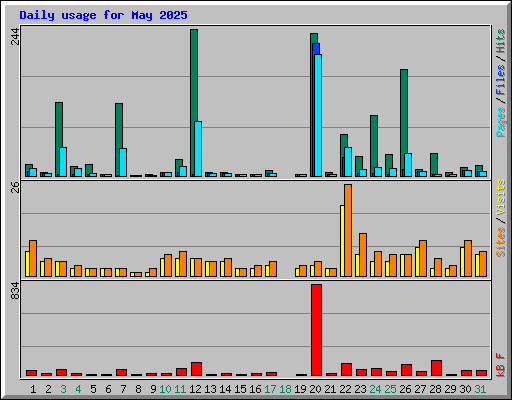Click the day 15 axis label
Screen dimensions: 512x400
(240, 389)
